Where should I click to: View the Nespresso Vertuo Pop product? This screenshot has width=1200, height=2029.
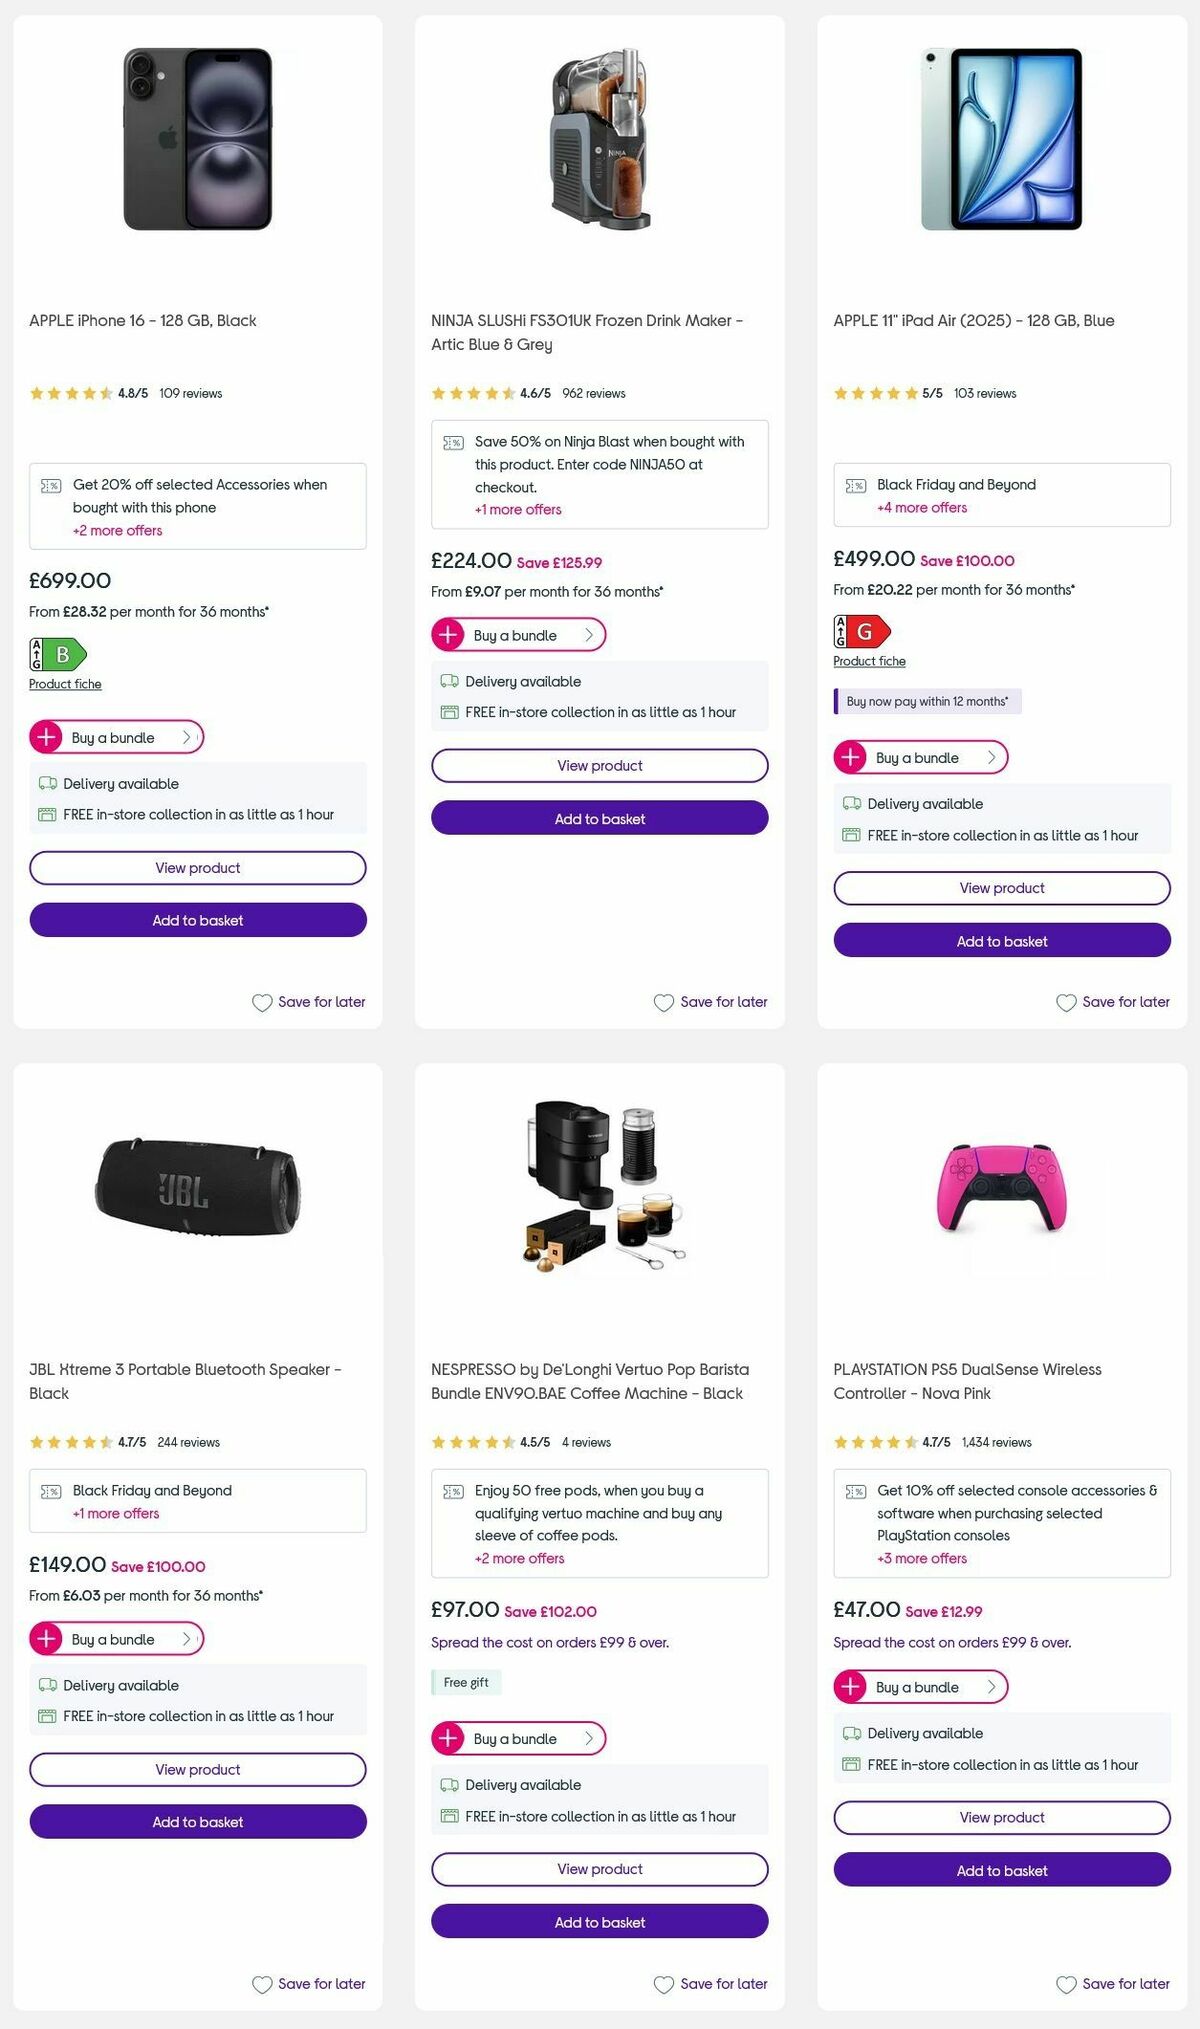pyautogui.click(x=599, y=1869)
